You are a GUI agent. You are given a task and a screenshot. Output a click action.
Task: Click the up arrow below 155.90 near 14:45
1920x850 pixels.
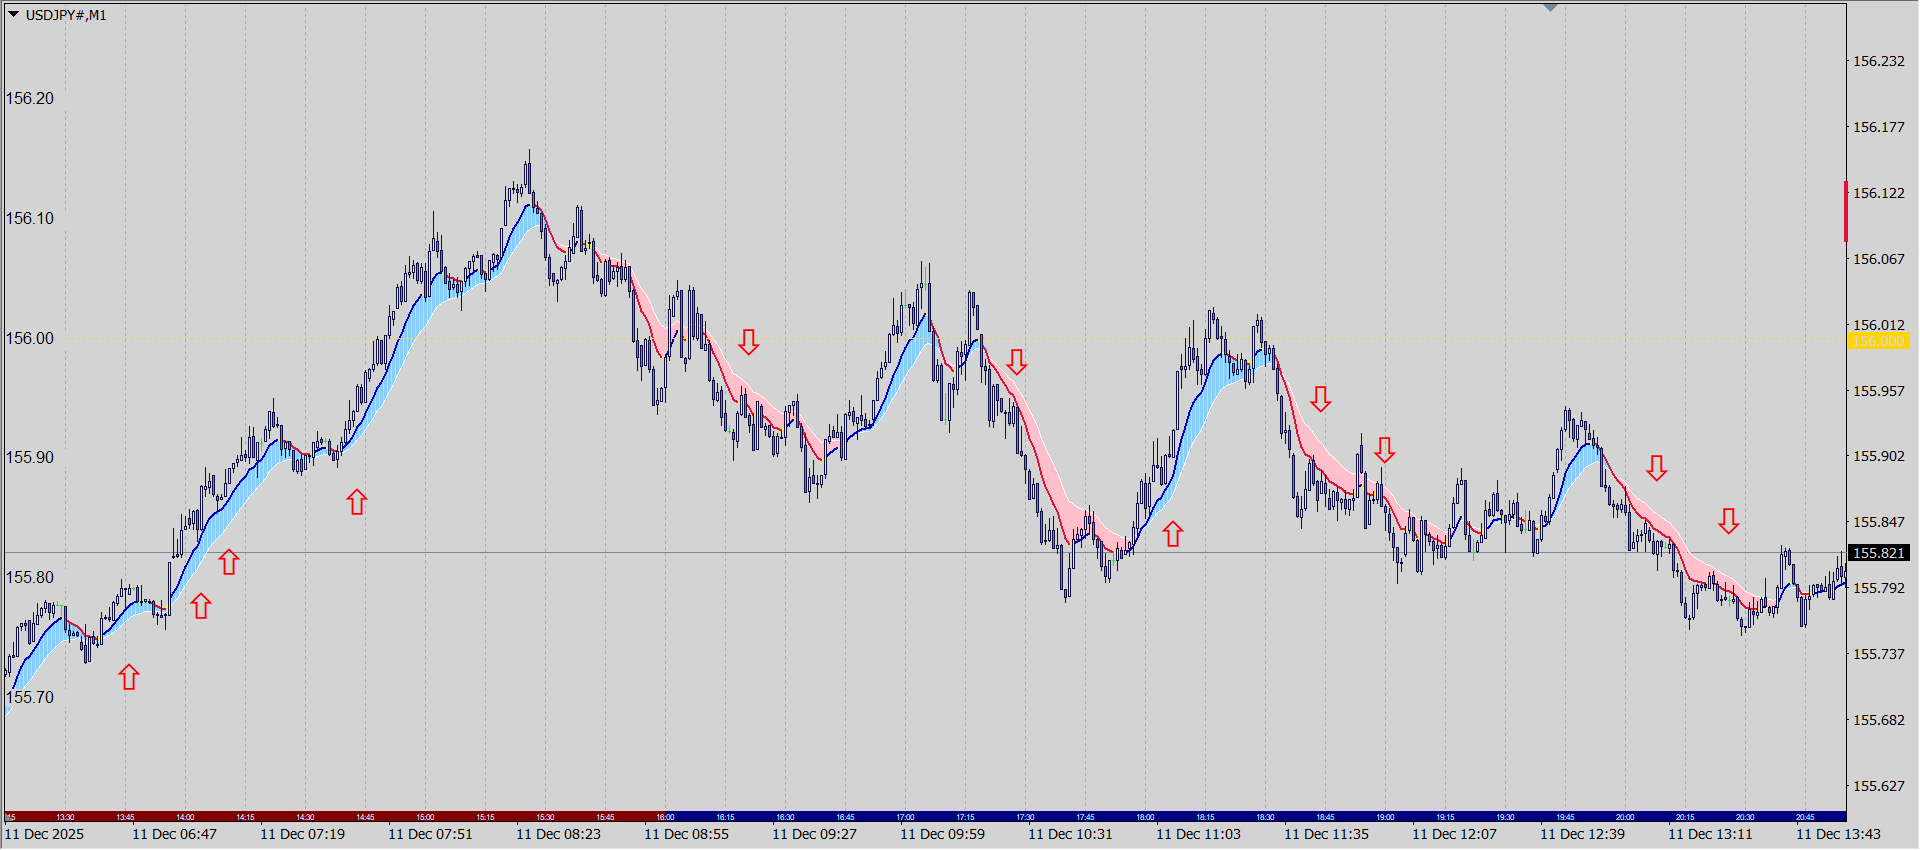[x=357, y=502]
